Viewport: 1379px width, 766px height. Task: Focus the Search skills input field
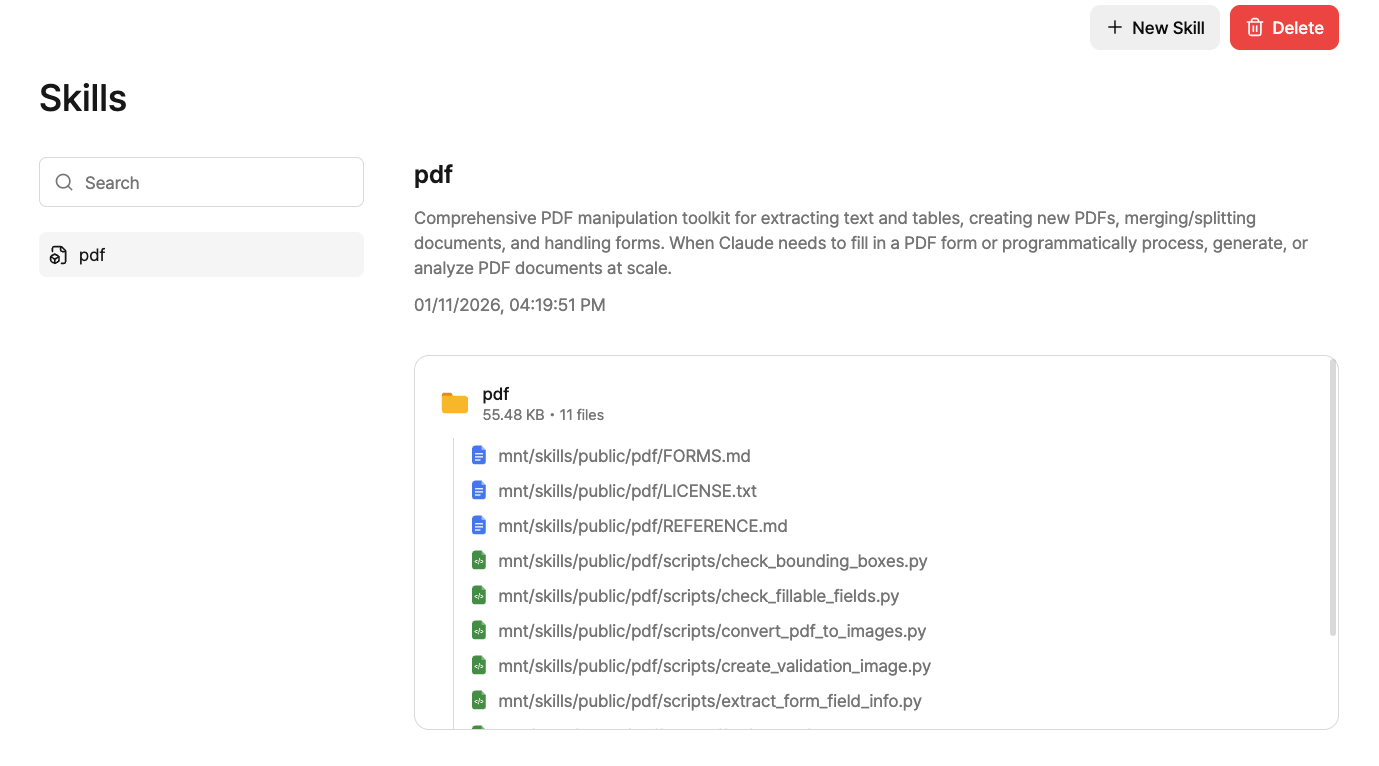[201, 182]
